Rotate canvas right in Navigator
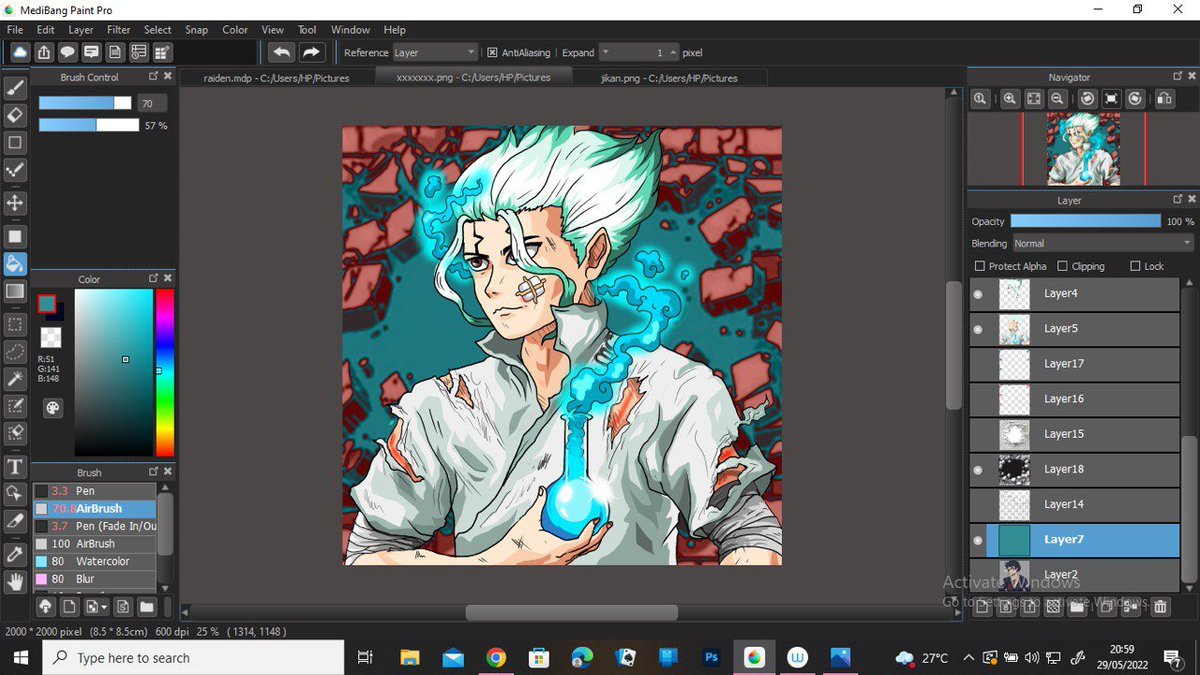 [1136, 98]
